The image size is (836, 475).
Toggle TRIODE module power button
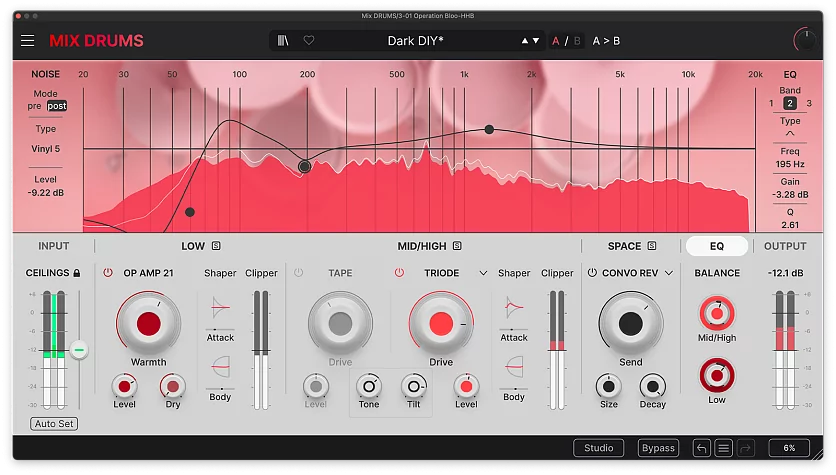point(399,272)
